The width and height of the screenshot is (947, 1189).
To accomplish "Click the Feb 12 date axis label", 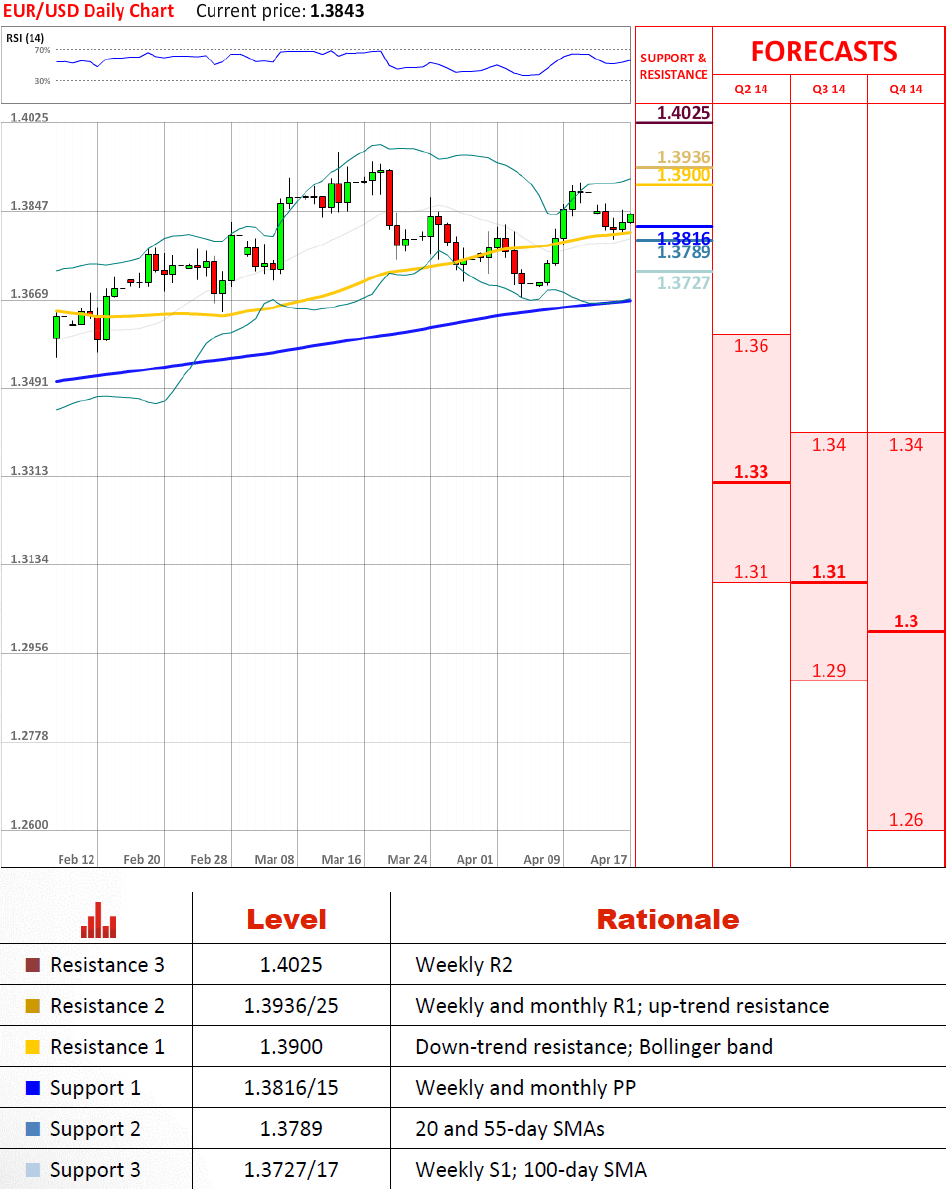I will (x=77, y=859).
